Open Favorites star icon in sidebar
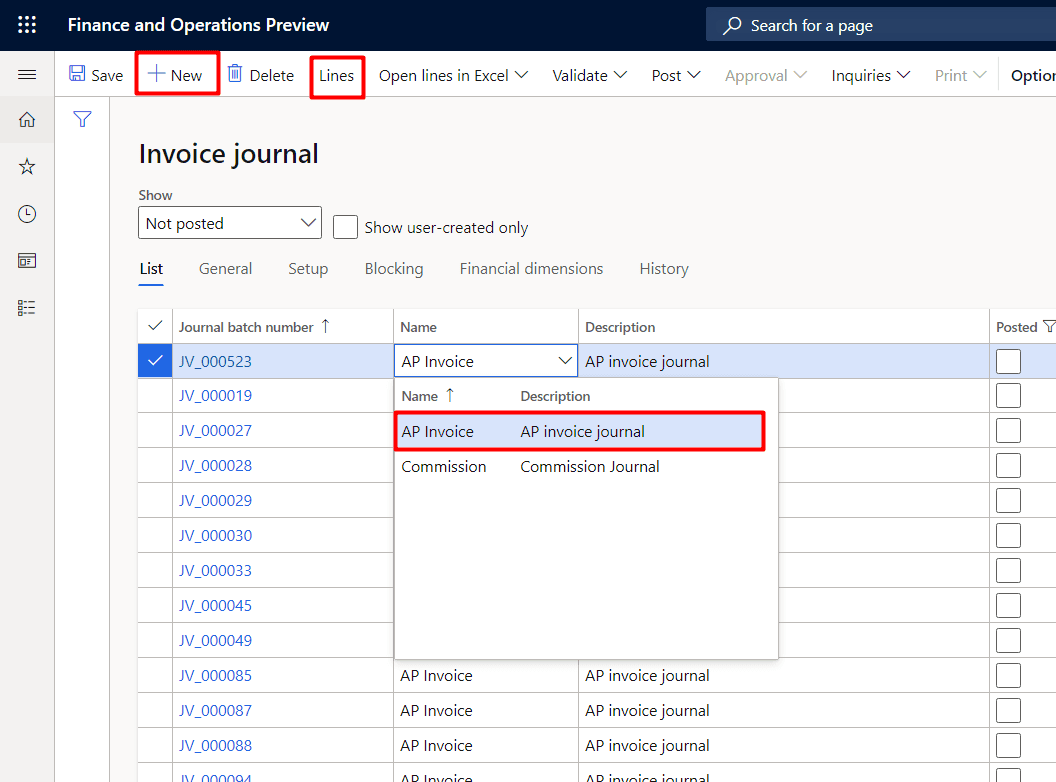This screenshot has height=782, width=1056. point(27,167)
